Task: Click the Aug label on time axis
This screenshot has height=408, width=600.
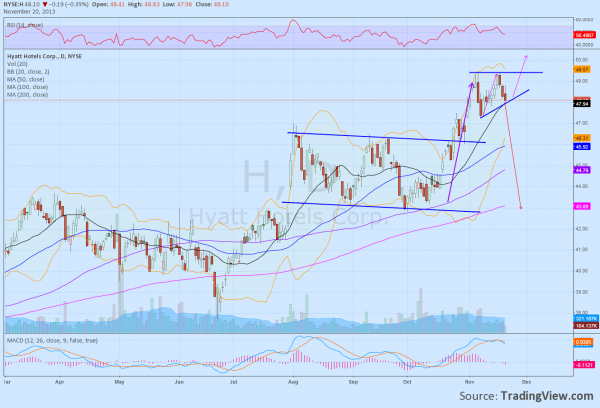Action: pos(293,382)
